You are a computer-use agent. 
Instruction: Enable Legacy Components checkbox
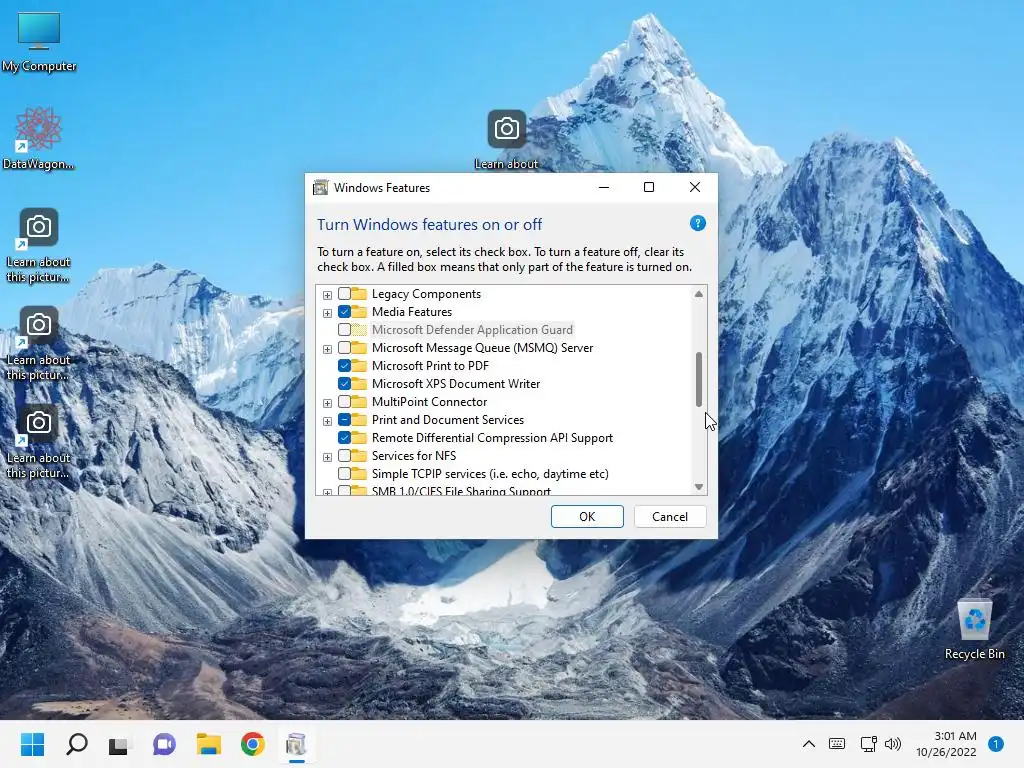[x=344, y=294]
